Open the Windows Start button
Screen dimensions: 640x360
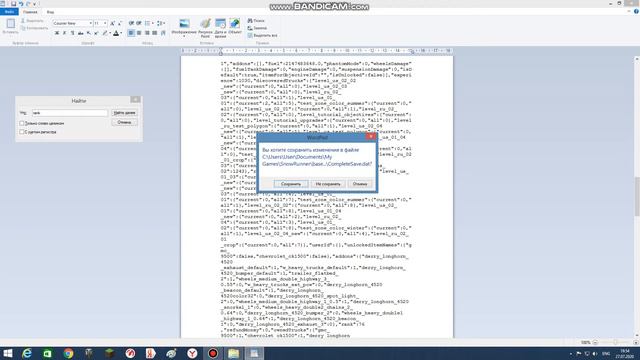[x=8, y=353]
